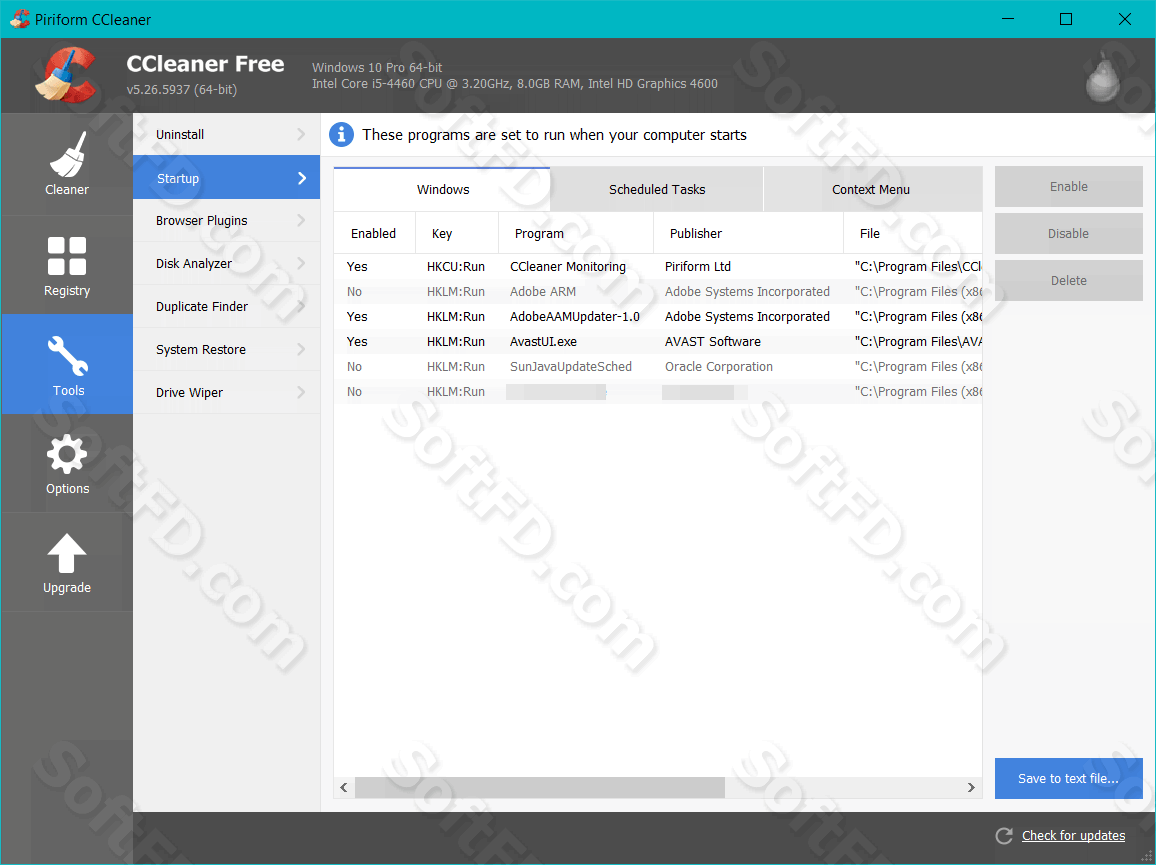Click the info icon beside startup message
This screenshot has height=865, width=1156.
[x=341, y=134]
